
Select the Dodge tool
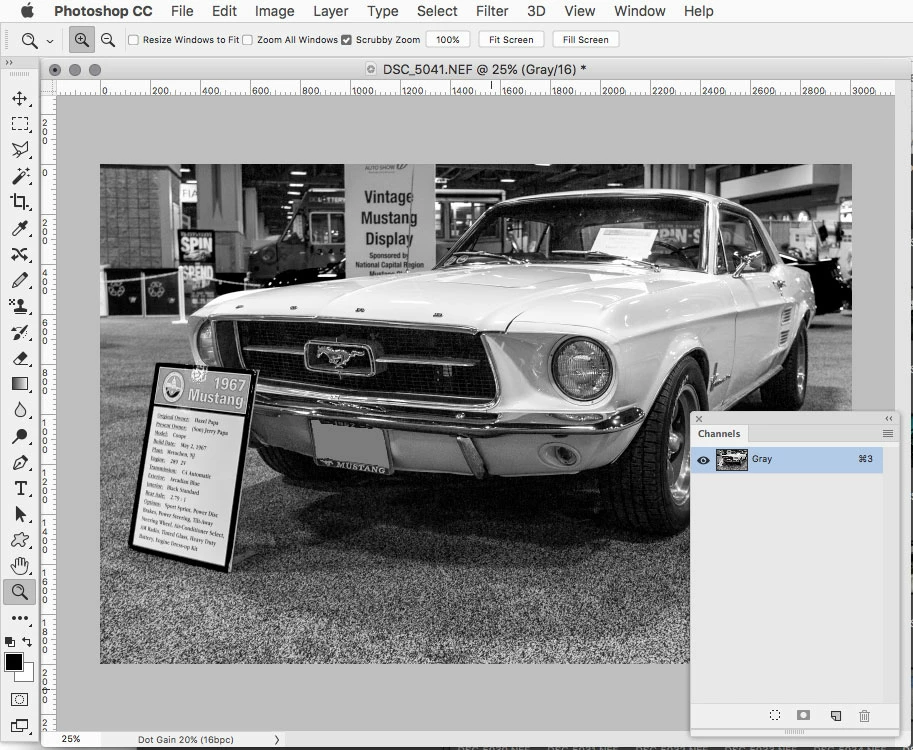point(20,436)
